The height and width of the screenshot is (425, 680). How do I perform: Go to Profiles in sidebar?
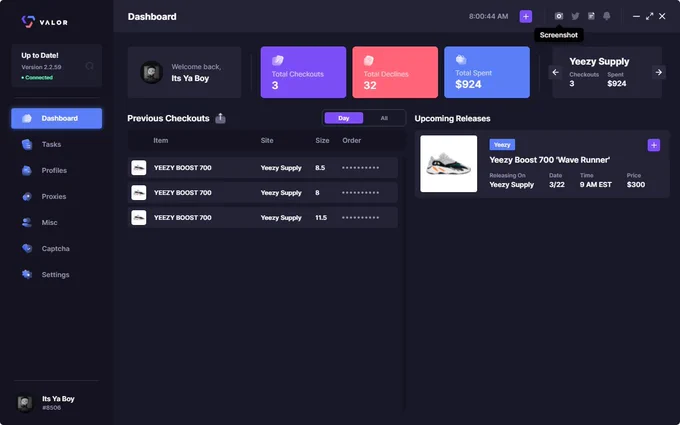pyautogui.click(x=56, y=170)
